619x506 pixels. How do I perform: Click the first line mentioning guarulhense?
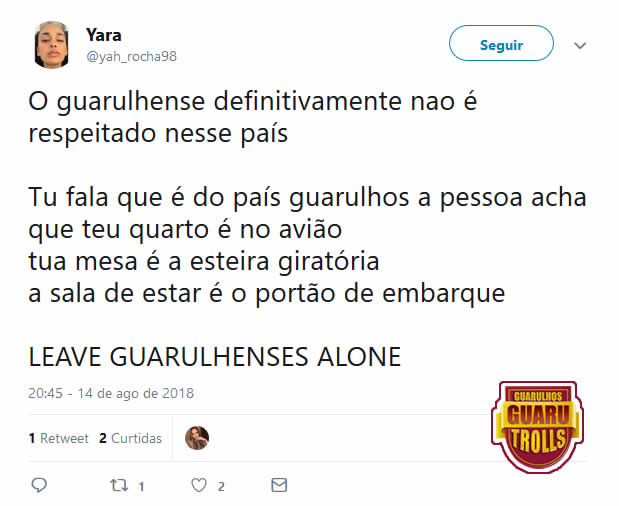pos(253,102)
